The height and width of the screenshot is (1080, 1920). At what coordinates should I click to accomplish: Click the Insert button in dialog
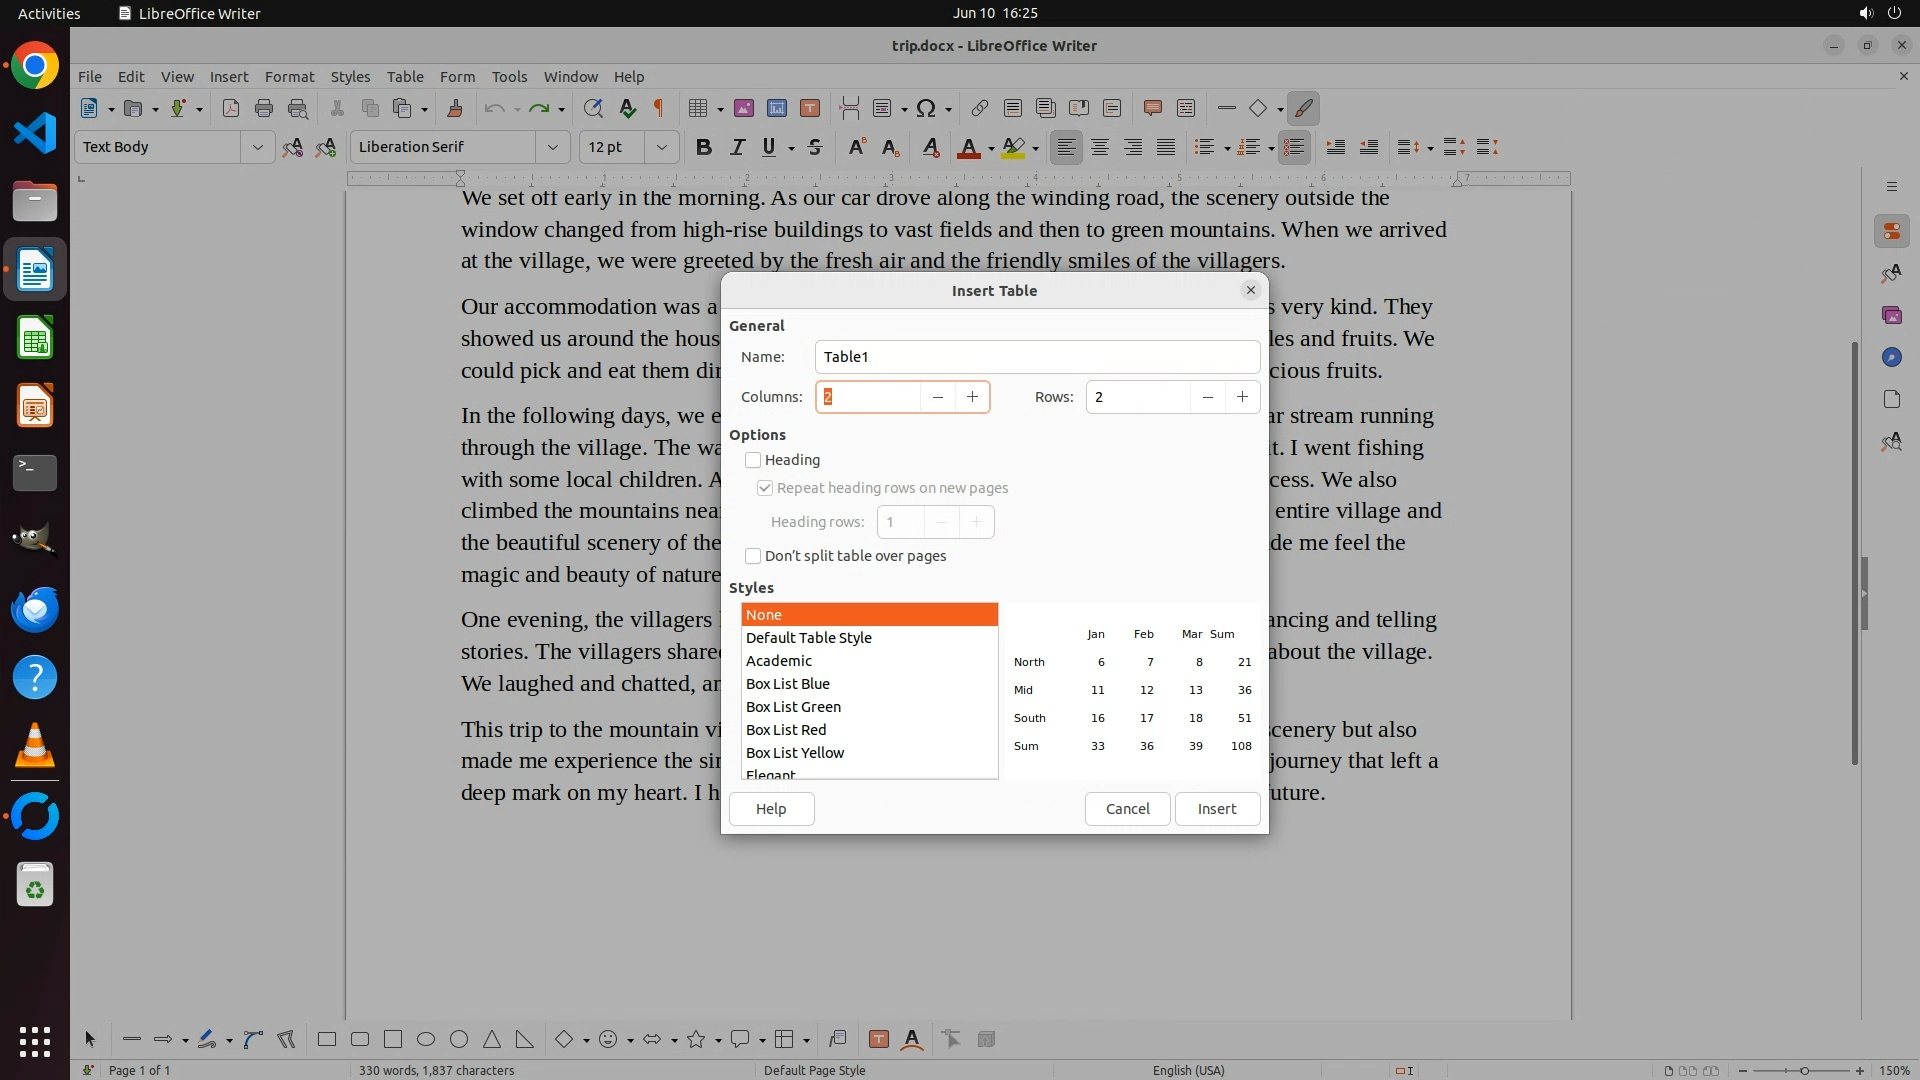click(x=1217, y=809)
